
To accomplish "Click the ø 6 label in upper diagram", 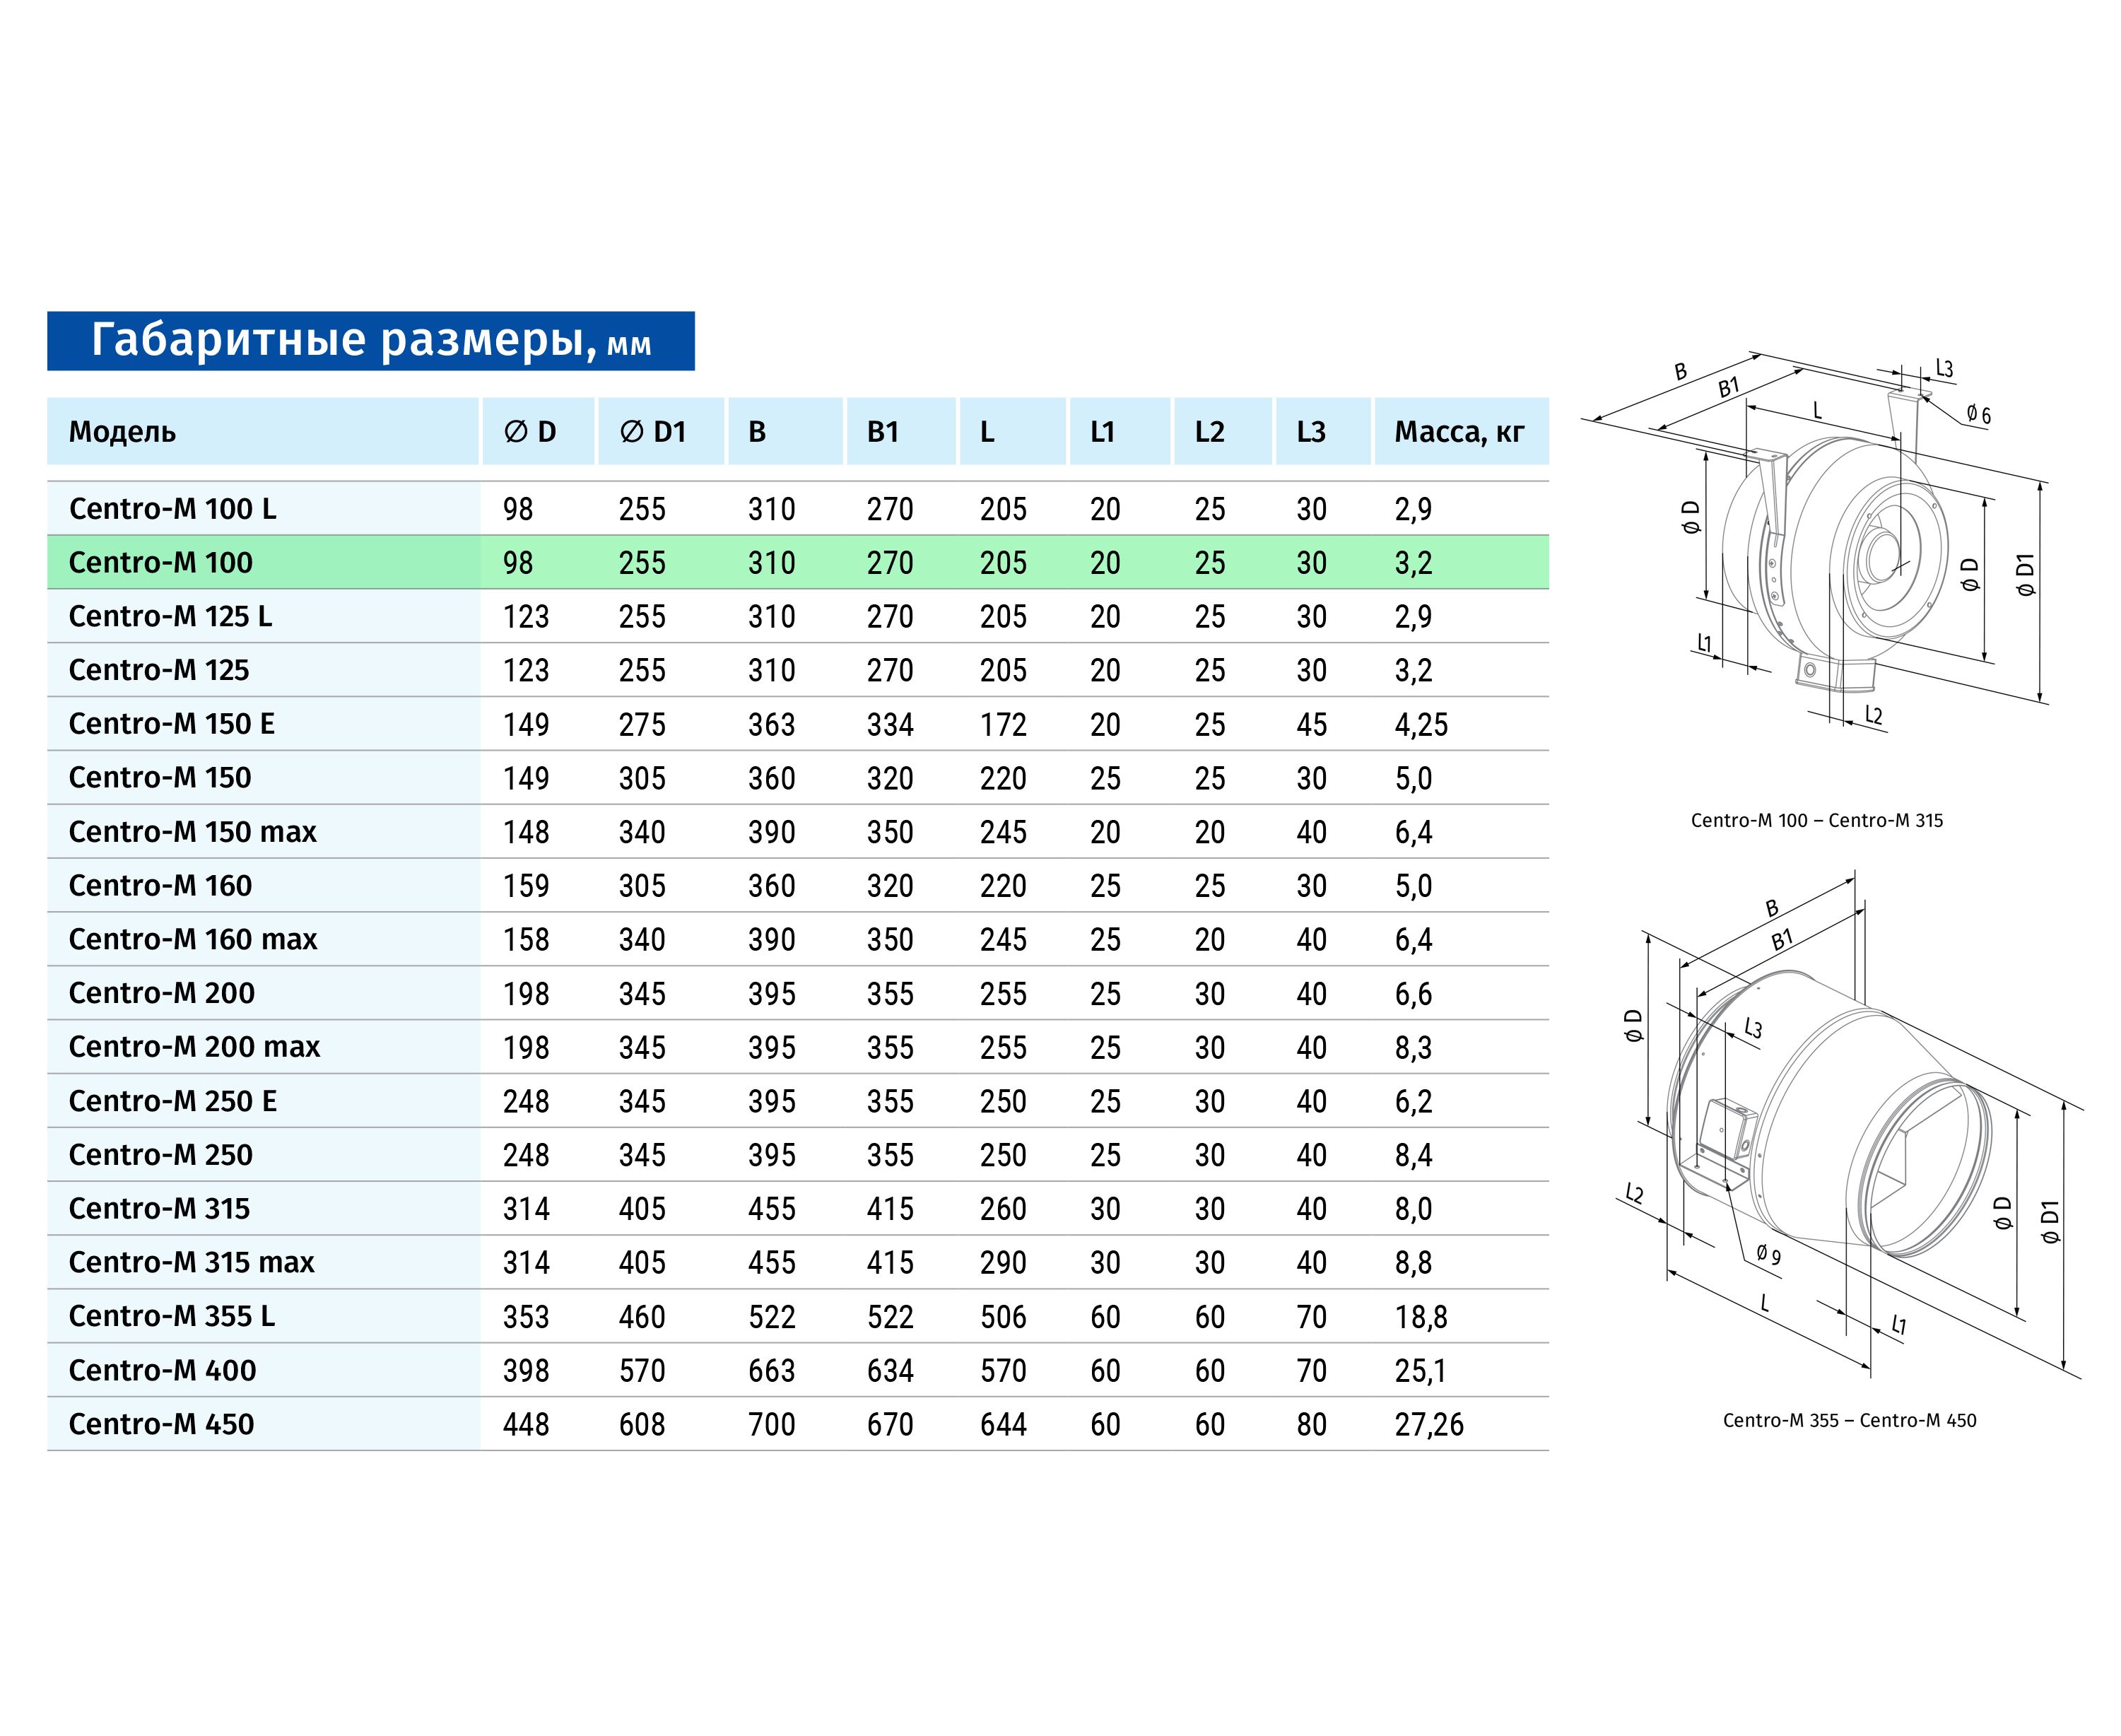I will pyautogui.click(x=1977, y=415).
